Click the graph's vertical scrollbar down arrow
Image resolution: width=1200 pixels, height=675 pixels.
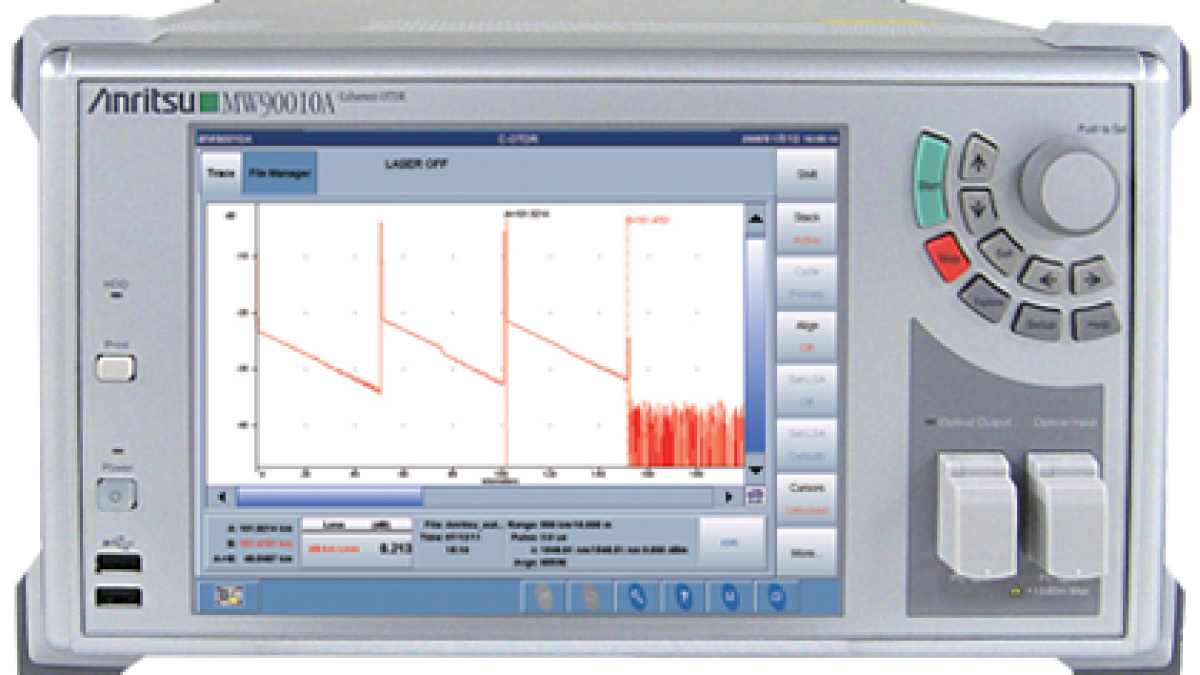756,470
